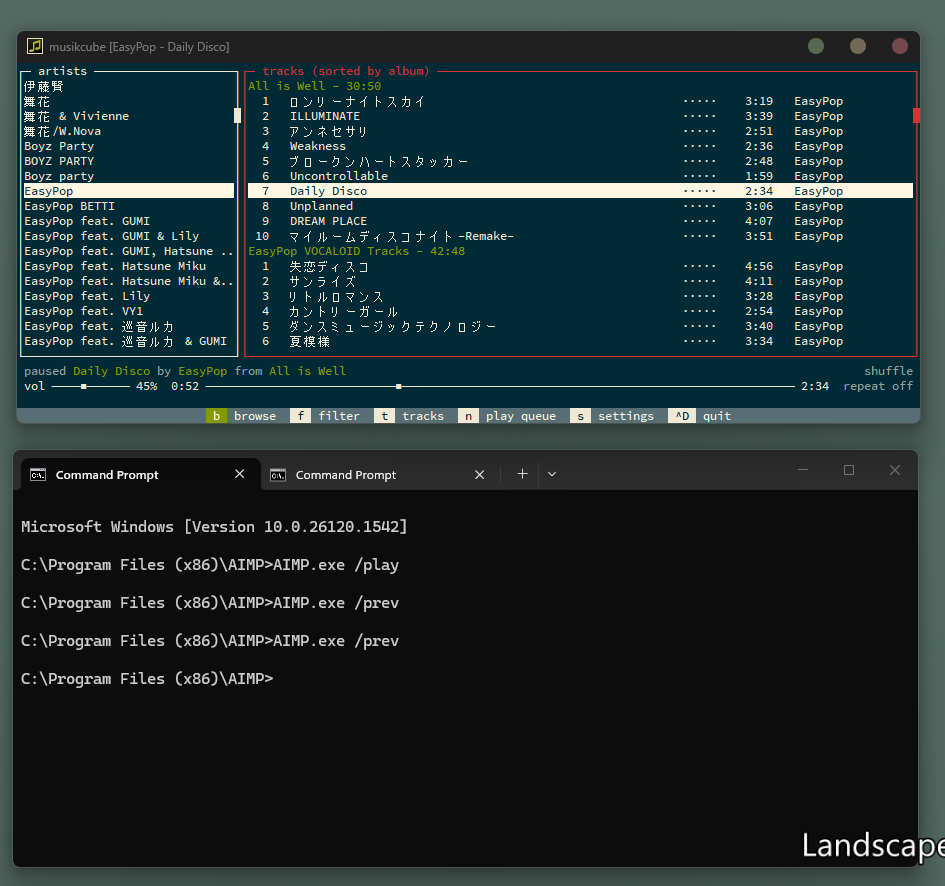Select artist EasyPop feat. Hatsune Miku
The width and height of the screenshot is (945, 886).
(129, 266)
